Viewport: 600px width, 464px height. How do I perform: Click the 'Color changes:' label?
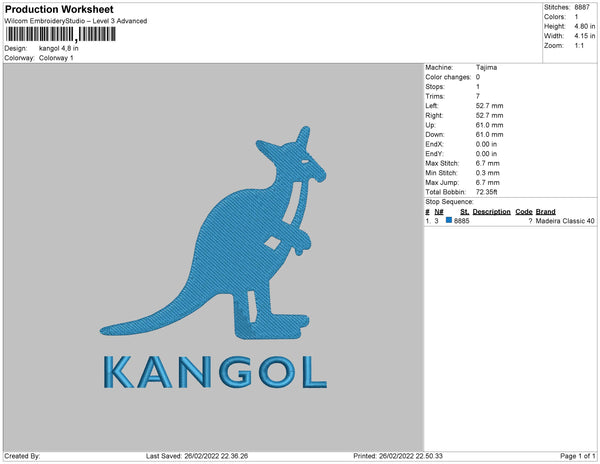click(448, 77)
